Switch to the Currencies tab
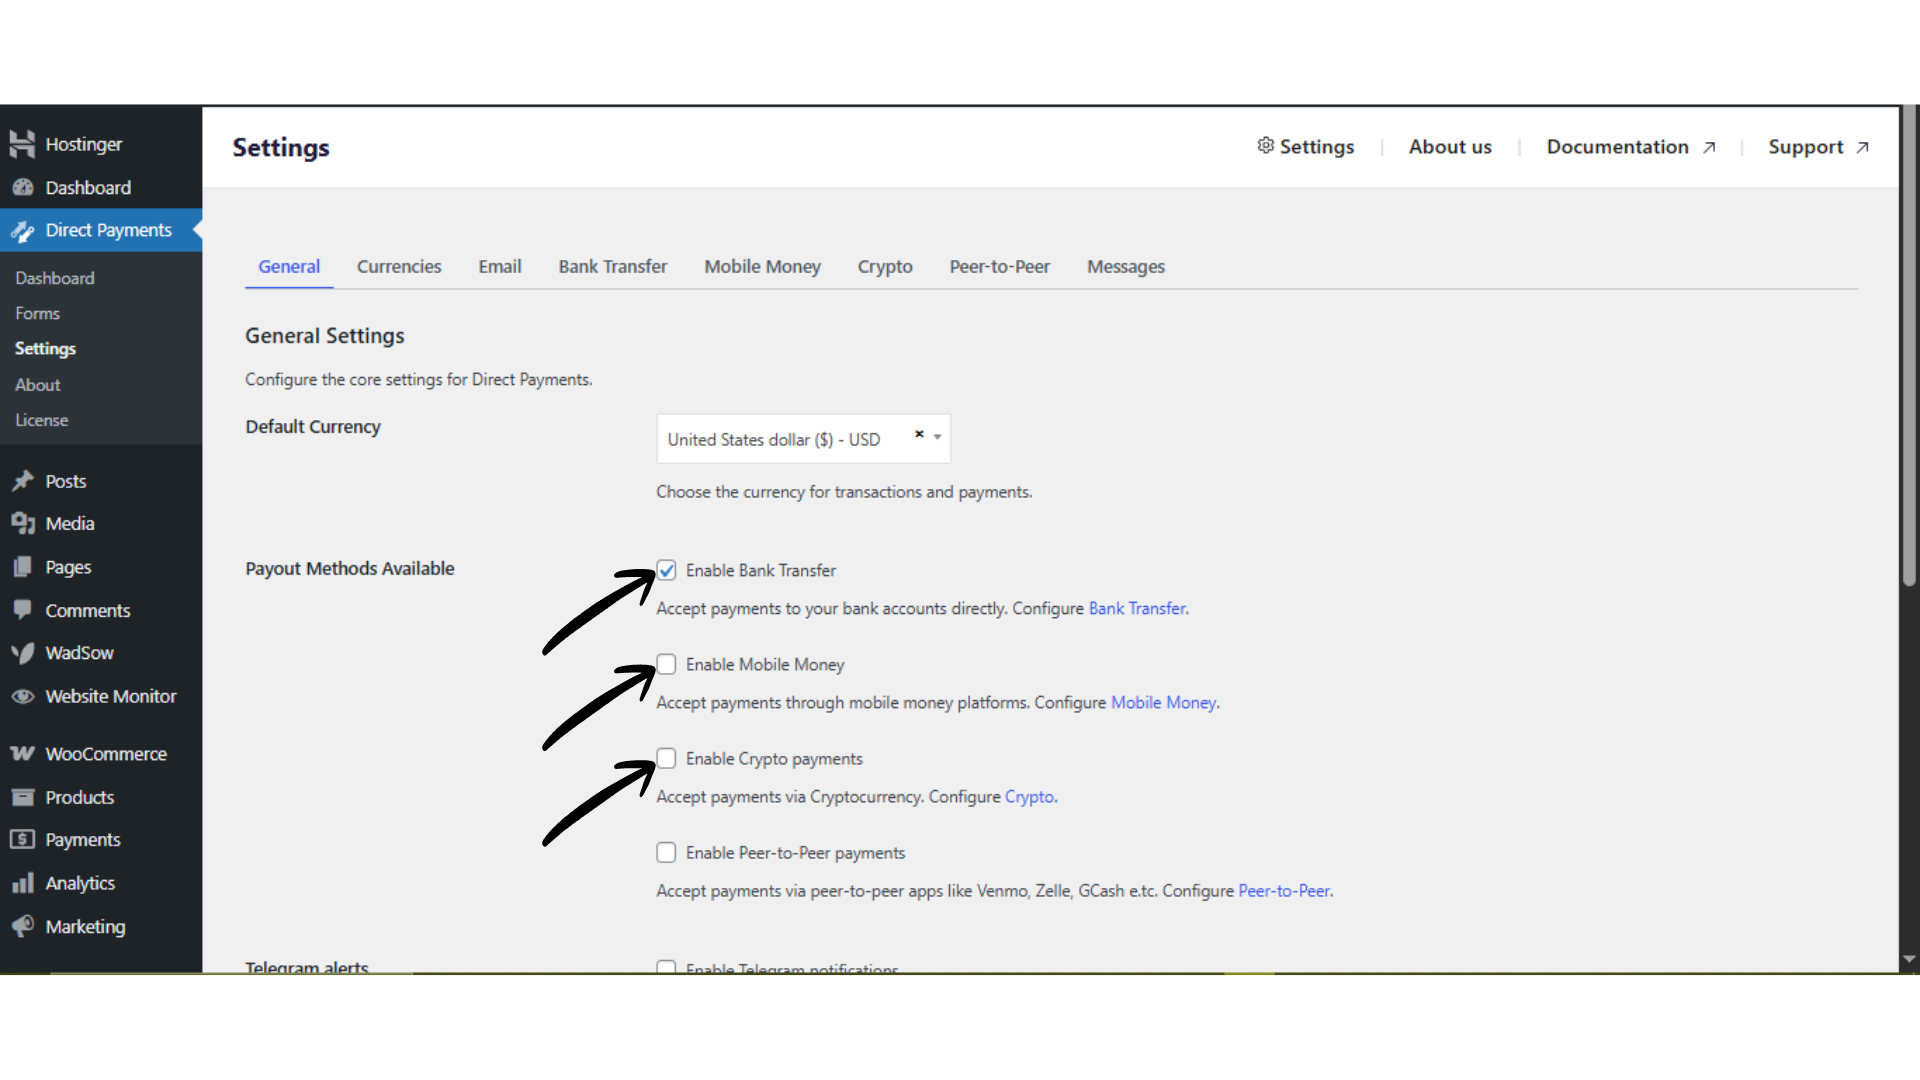 (399, 267)
